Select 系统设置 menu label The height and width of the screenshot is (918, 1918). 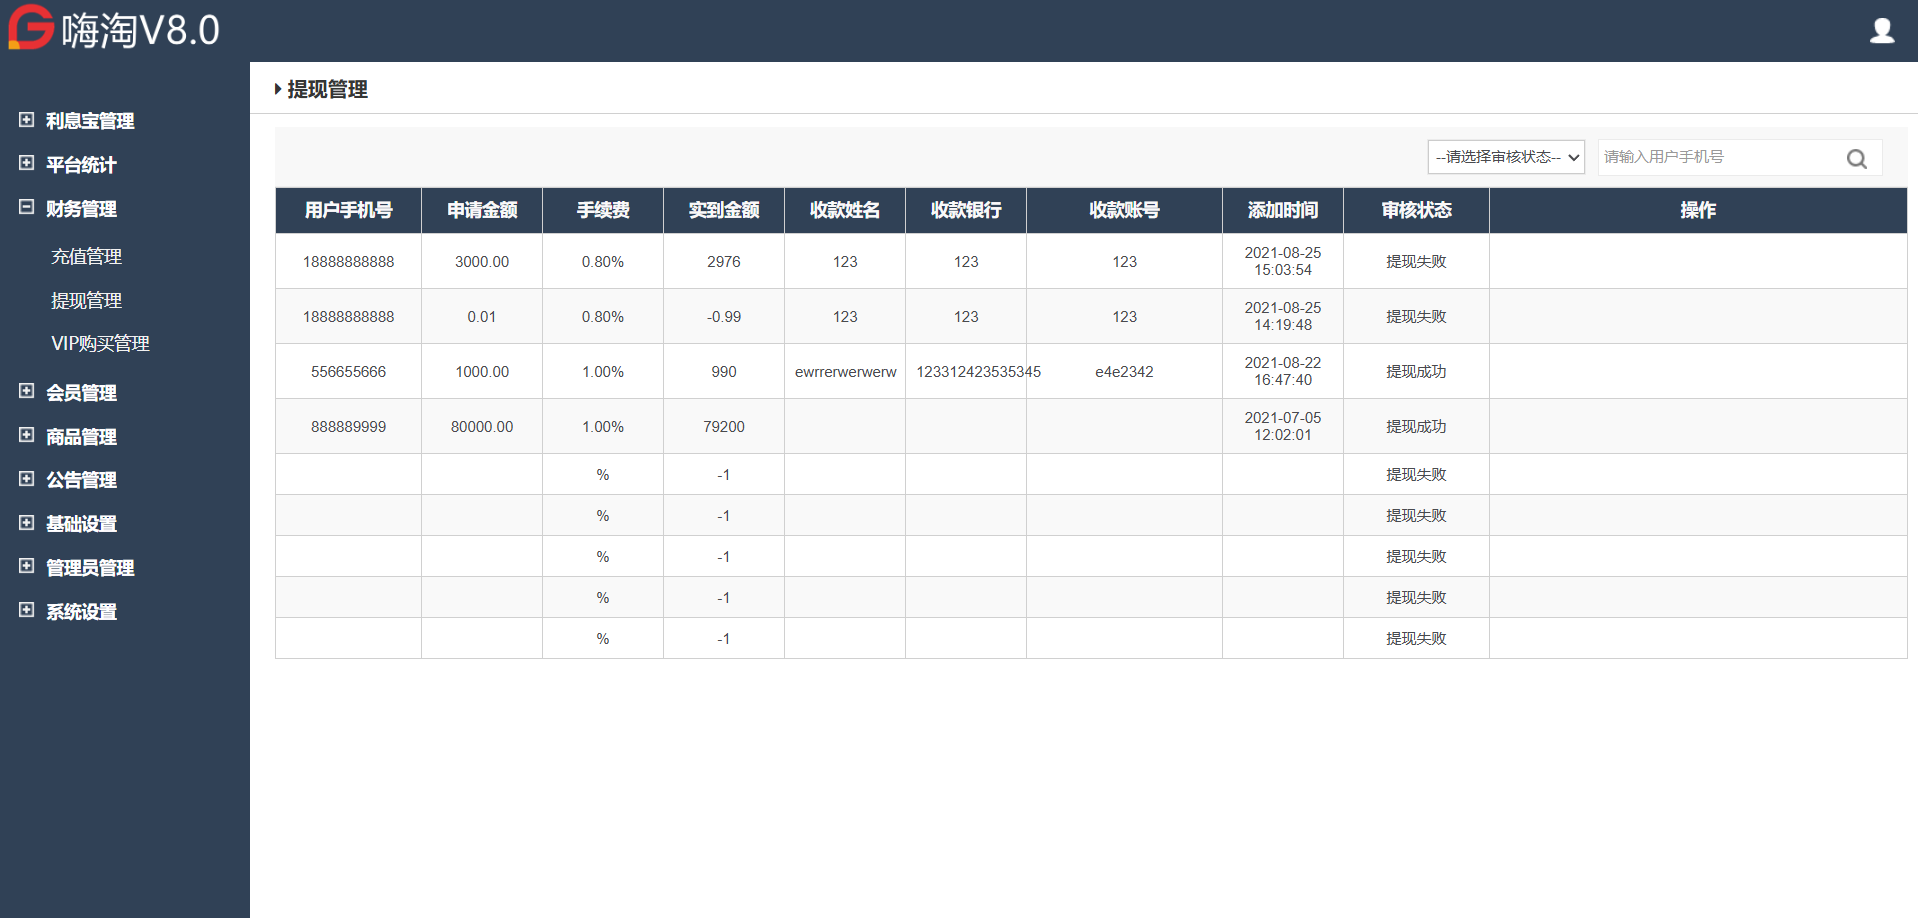[x=81, y=612]
